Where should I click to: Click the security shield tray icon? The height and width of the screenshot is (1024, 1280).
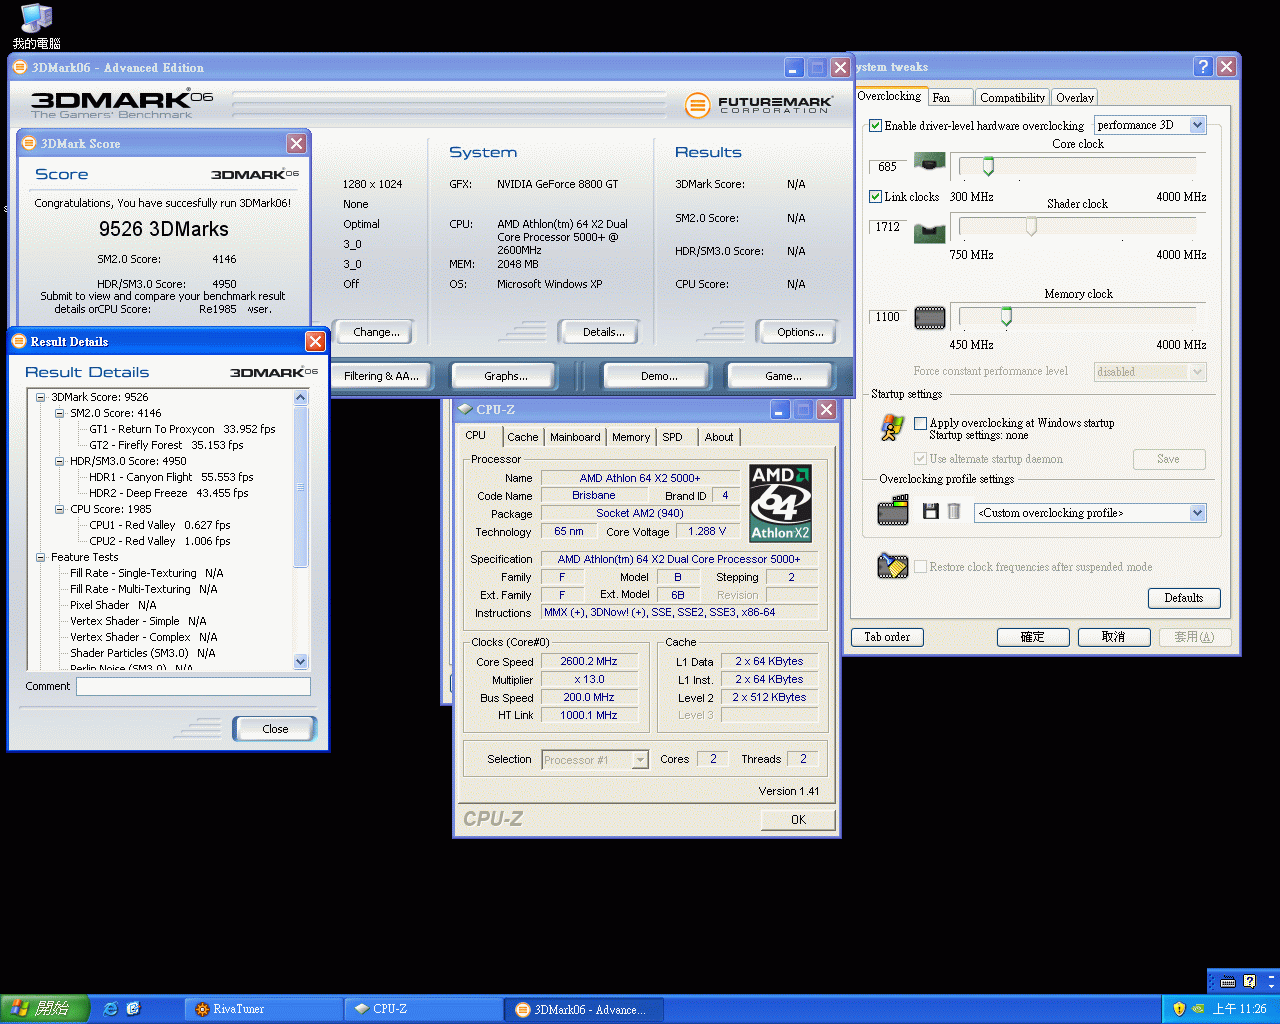[x=1179, y=1009]
